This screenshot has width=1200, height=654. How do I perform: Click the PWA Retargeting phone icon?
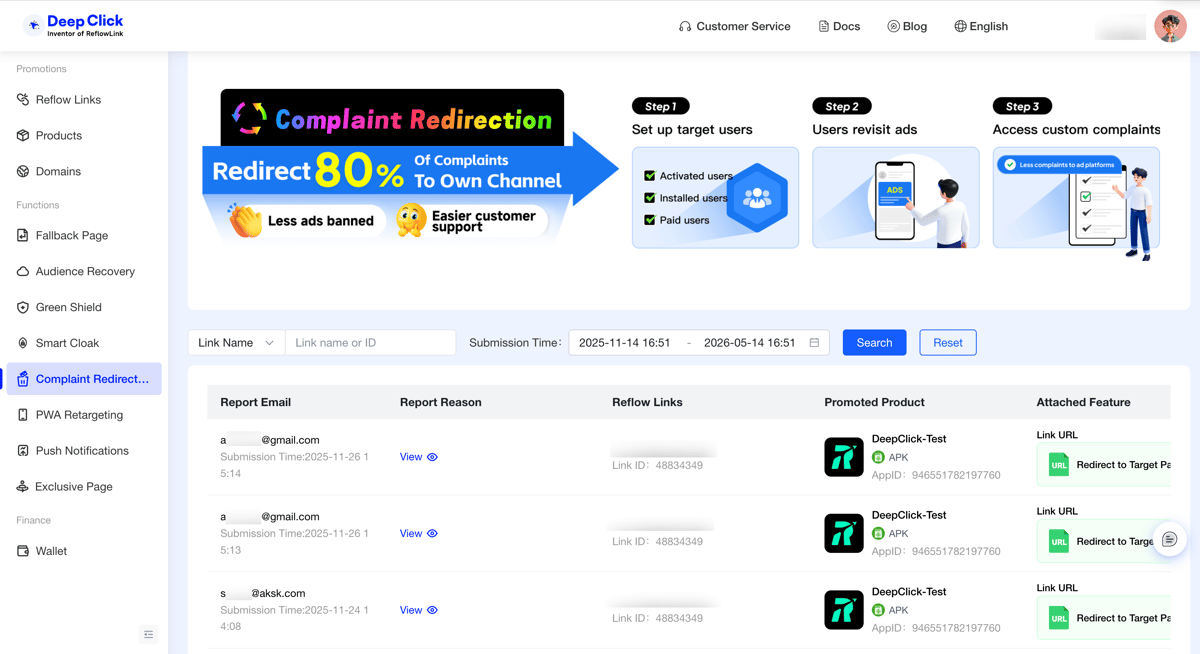pyautogui.click(x=23, y=415)
